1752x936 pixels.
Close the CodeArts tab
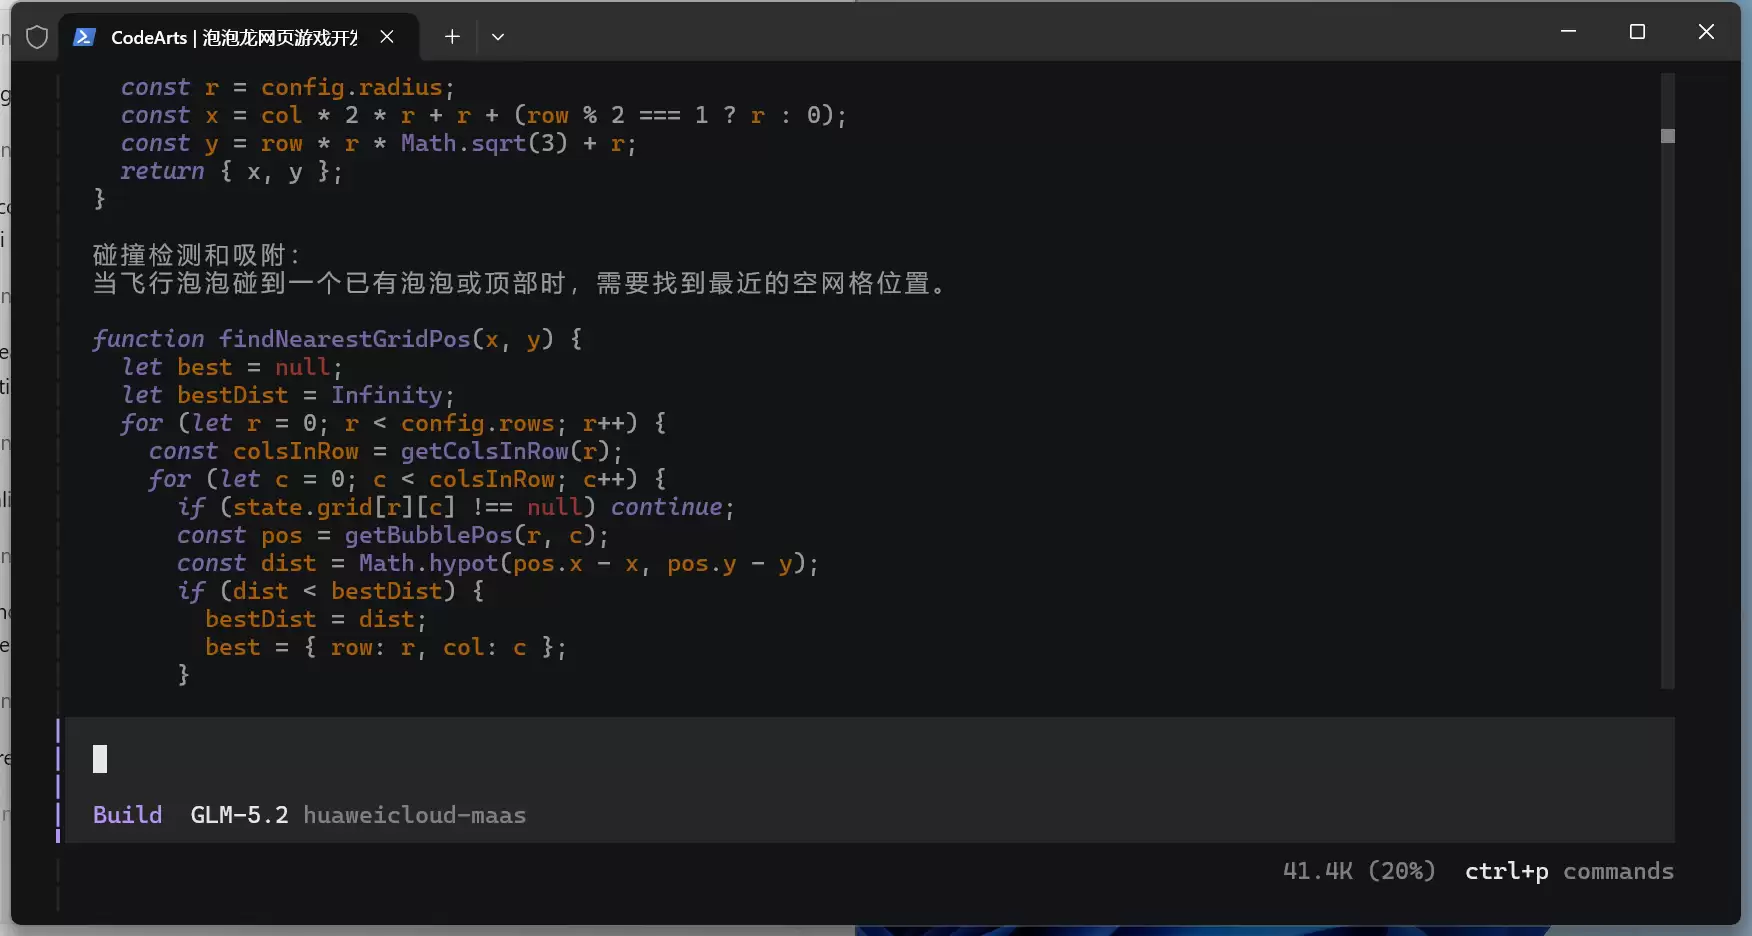[387, 37]
